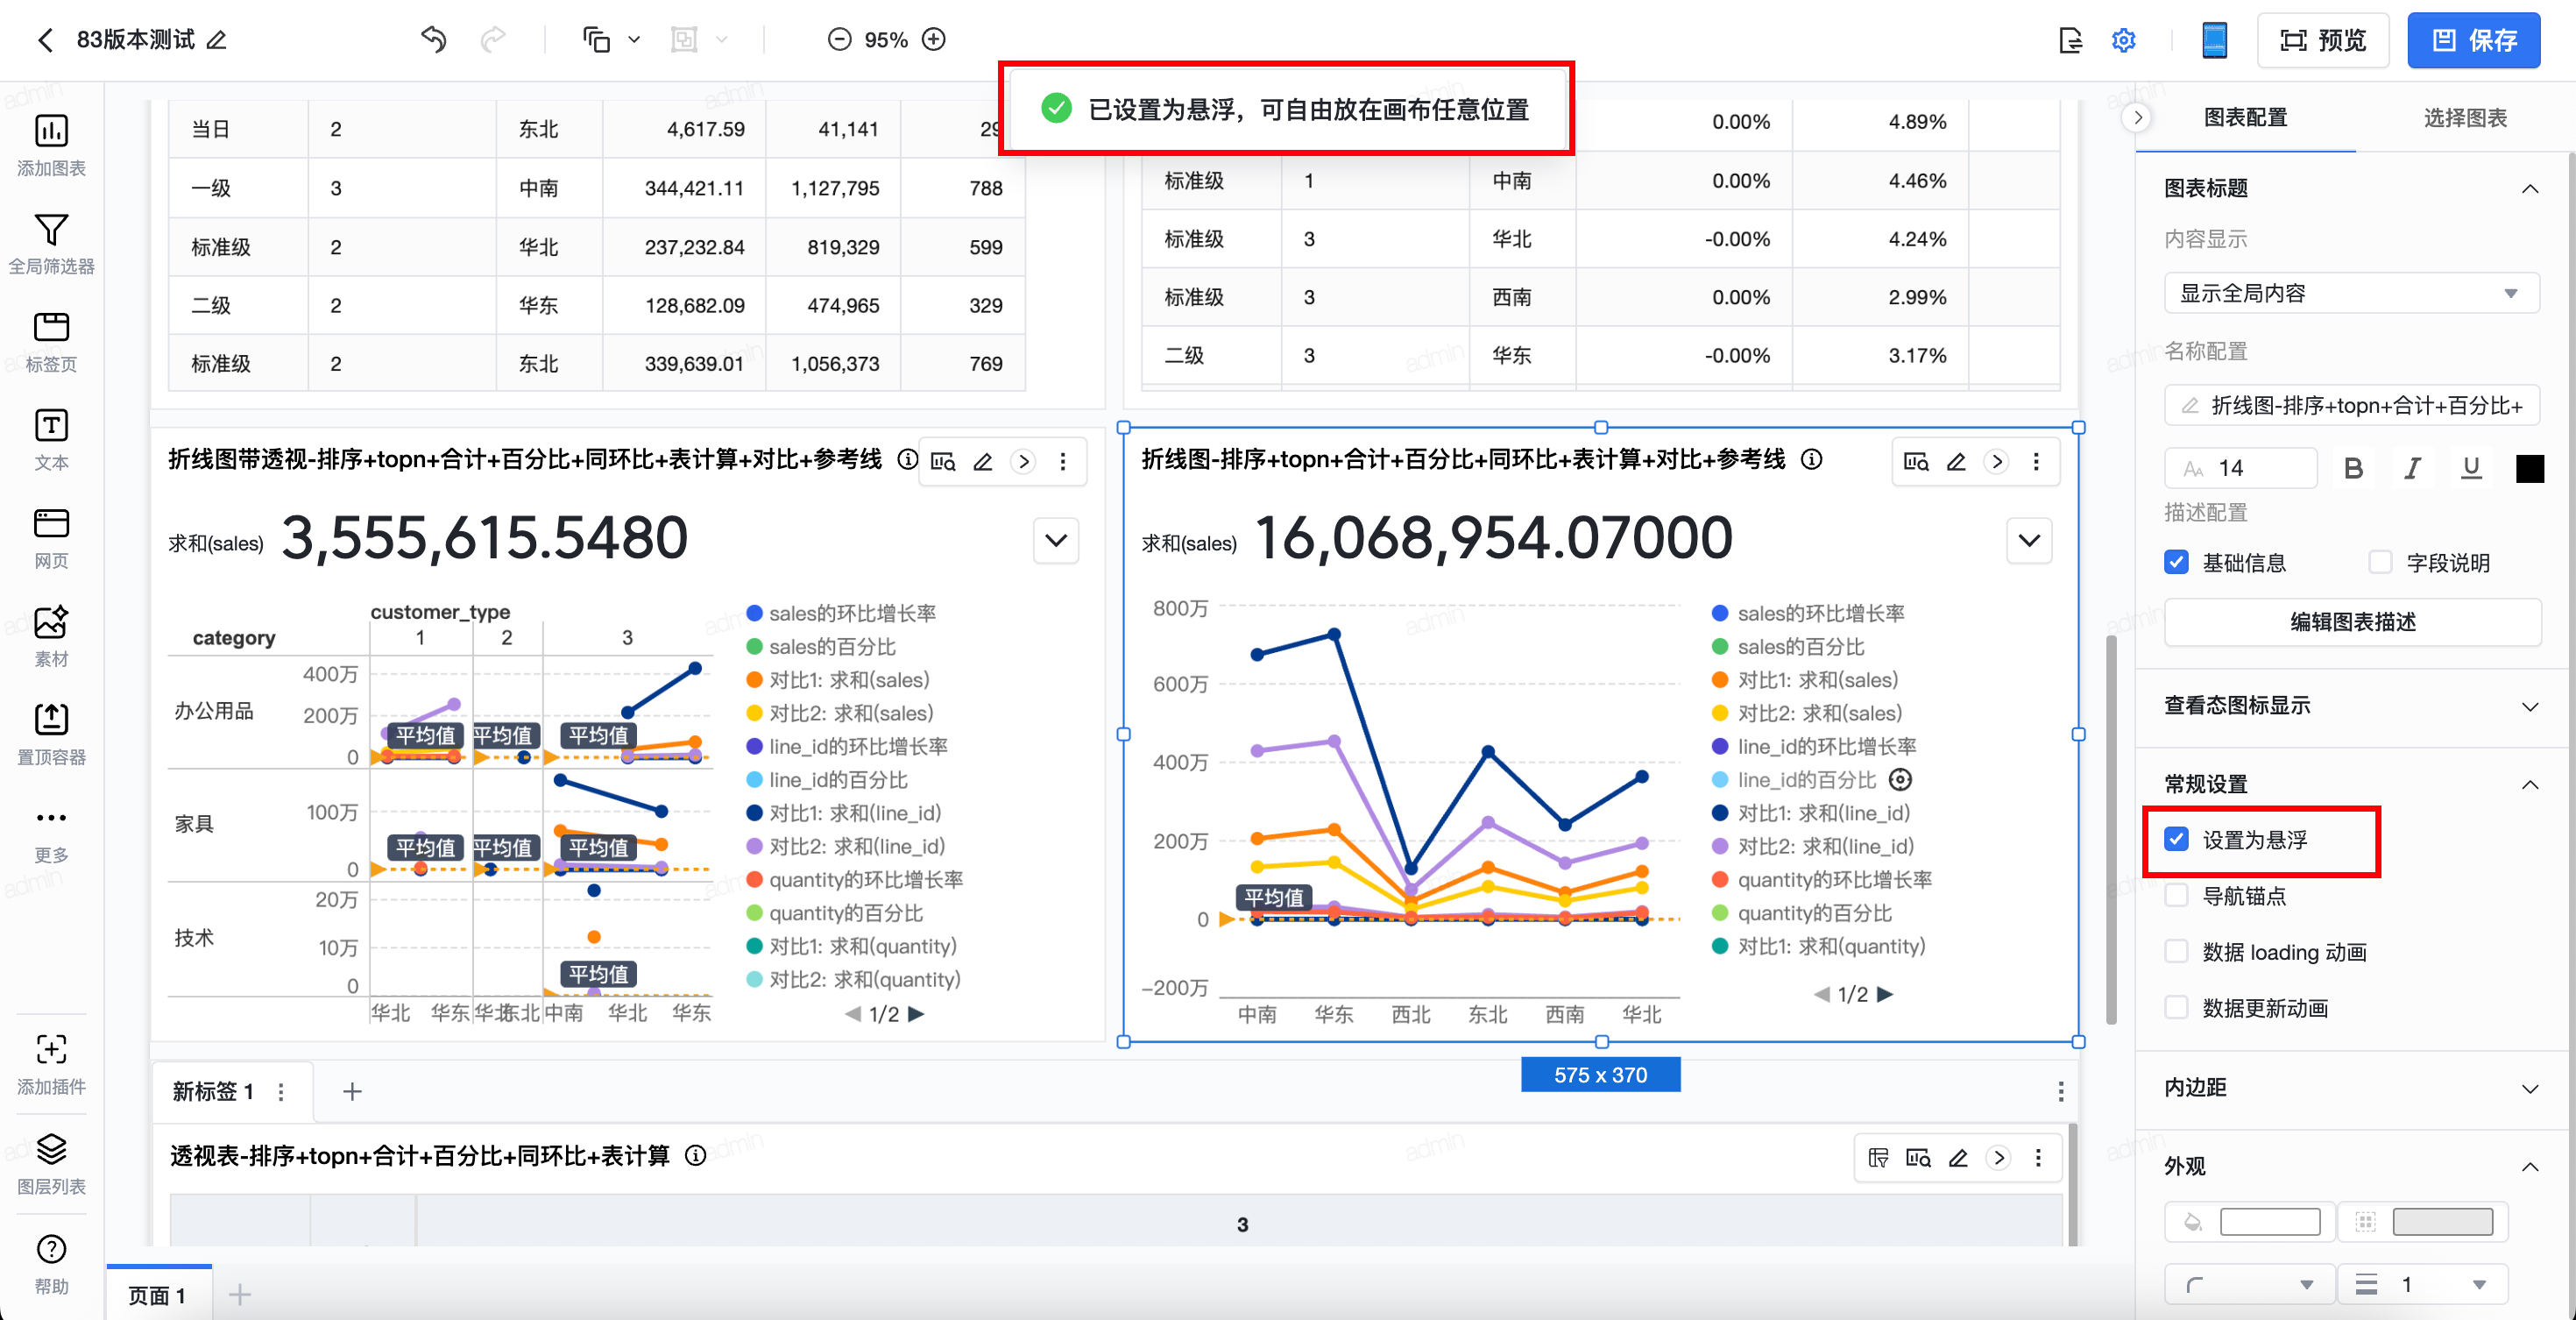Open the gray border color swatch
The image size is (2576, 1320).
(2442, 1222)
